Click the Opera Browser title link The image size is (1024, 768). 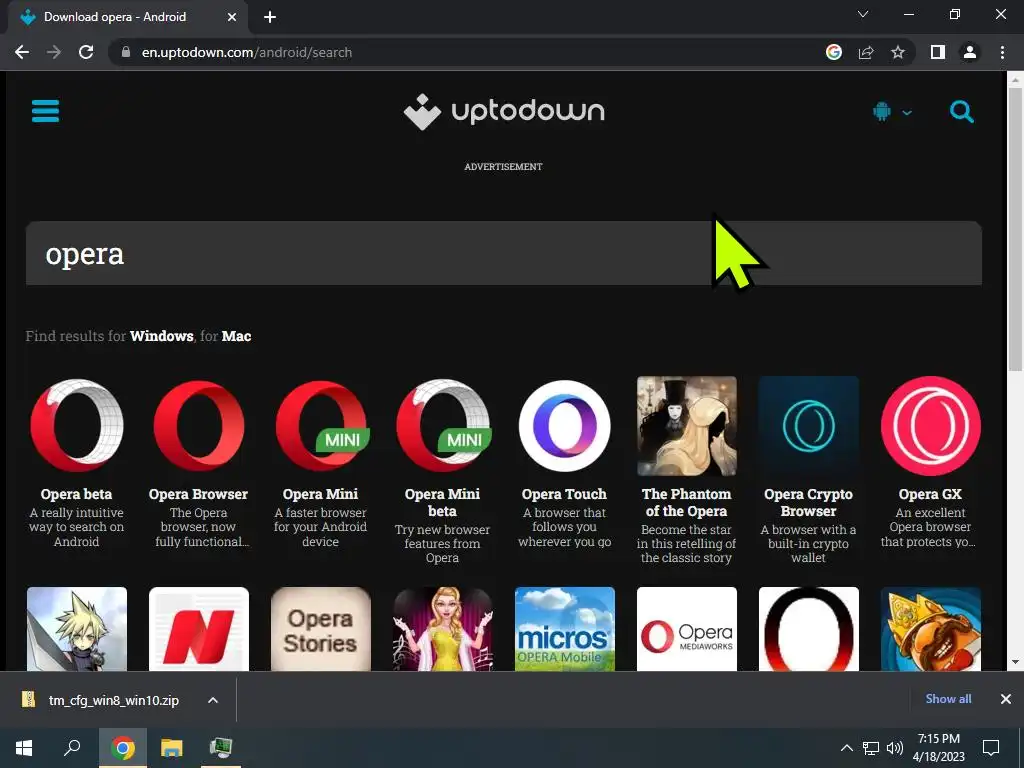pyautogui.click(x=199, y=494)
